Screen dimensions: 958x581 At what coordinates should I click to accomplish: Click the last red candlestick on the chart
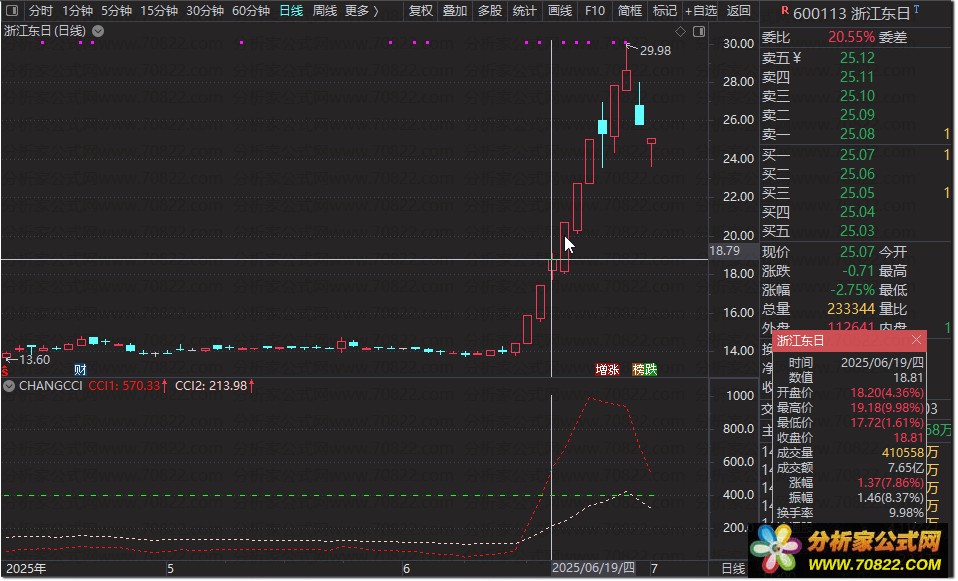651,152
